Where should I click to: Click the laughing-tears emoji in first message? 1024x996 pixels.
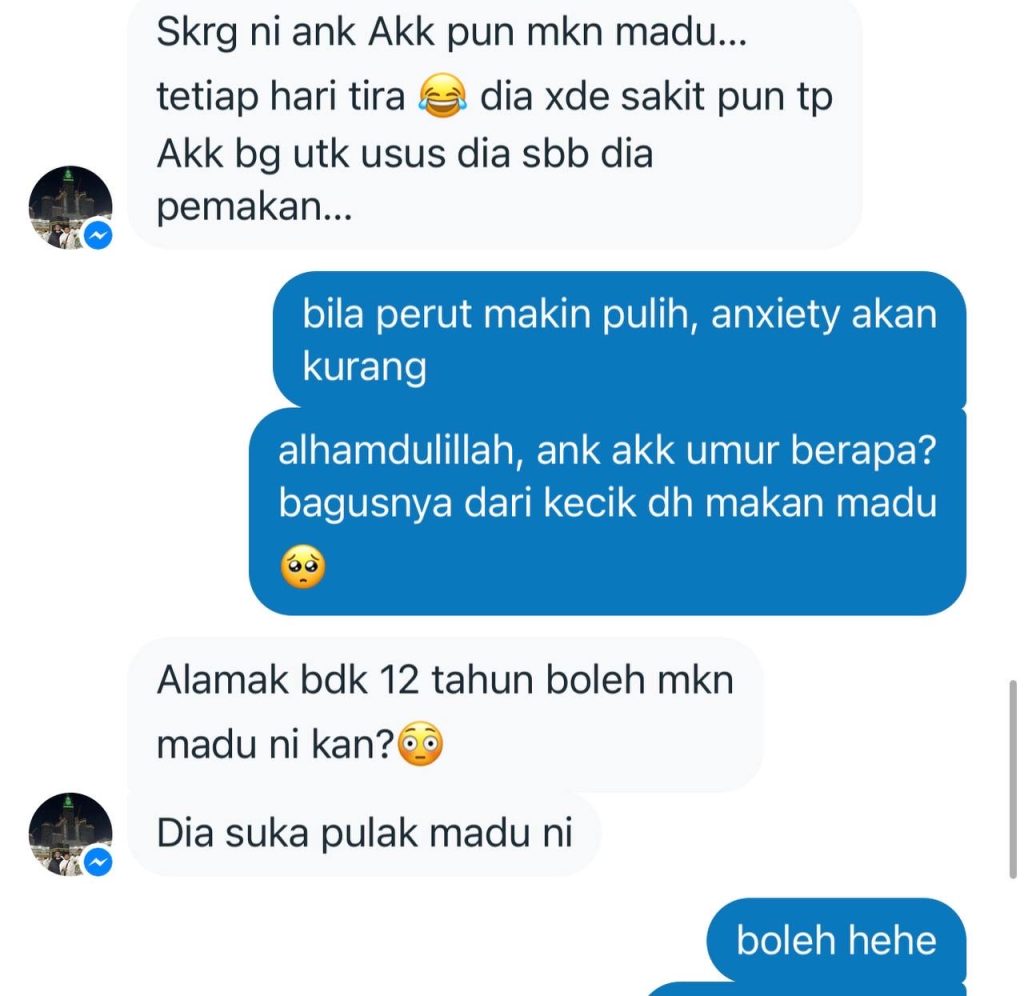442,97
